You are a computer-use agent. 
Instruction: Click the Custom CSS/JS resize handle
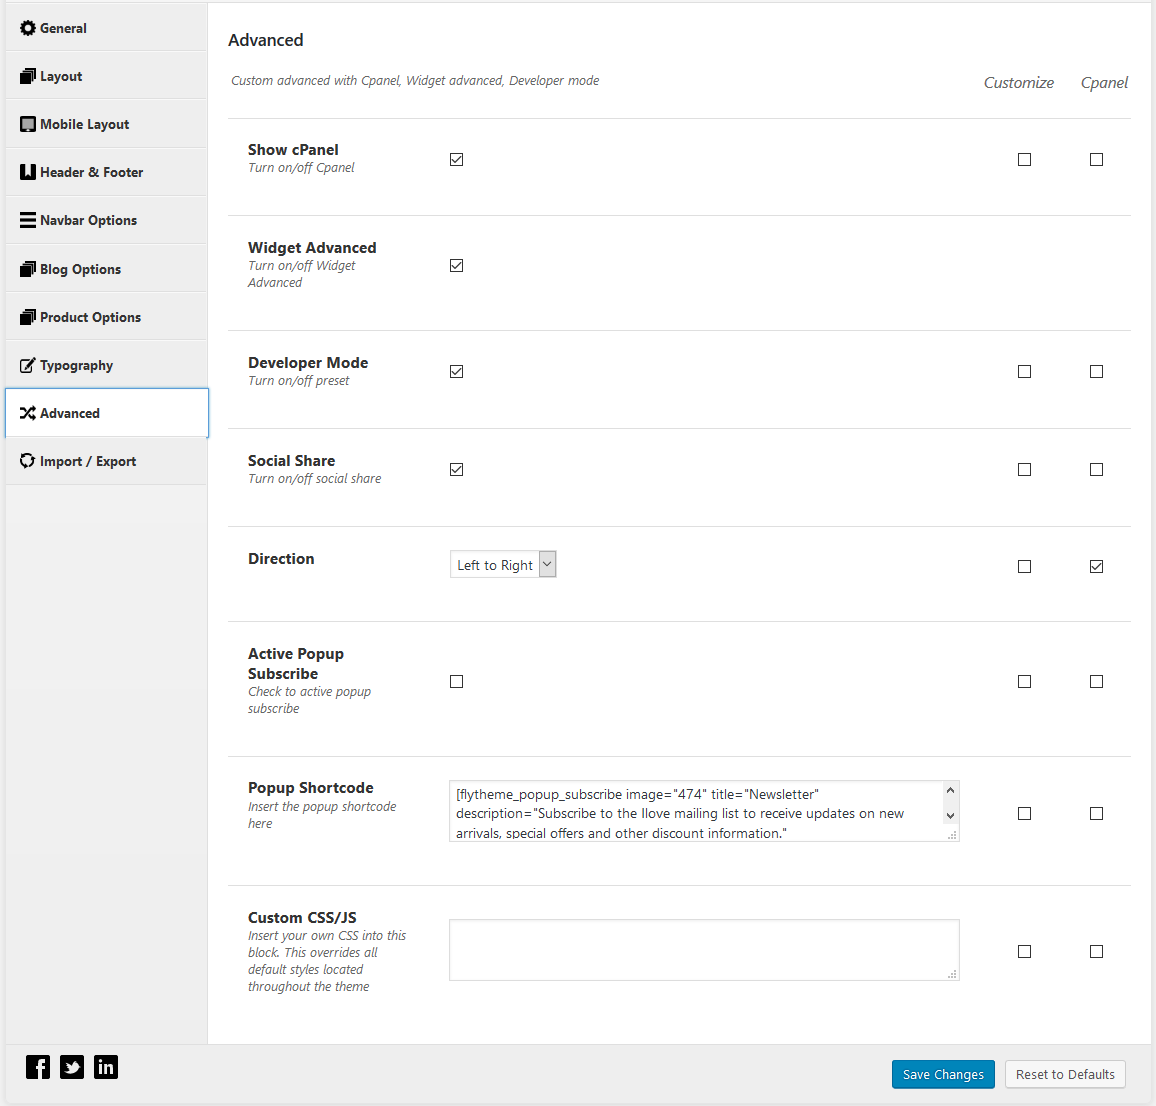[x=953, y=974]
